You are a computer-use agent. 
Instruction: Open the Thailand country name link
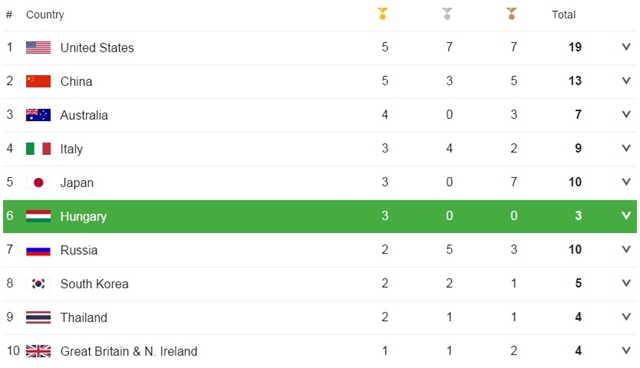[x=84, y=317]
